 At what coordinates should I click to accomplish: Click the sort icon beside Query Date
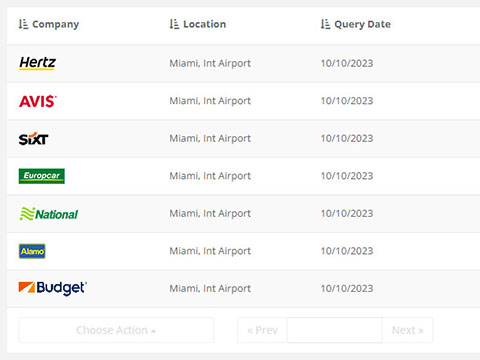tap(325, 24)
